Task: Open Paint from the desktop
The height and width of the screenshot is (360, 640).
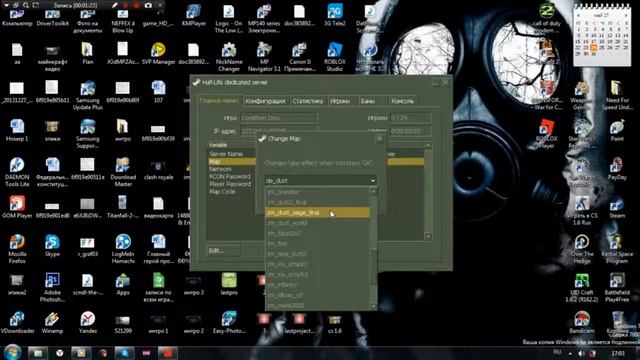Action: pyautogui.click(x=617, y=130)
